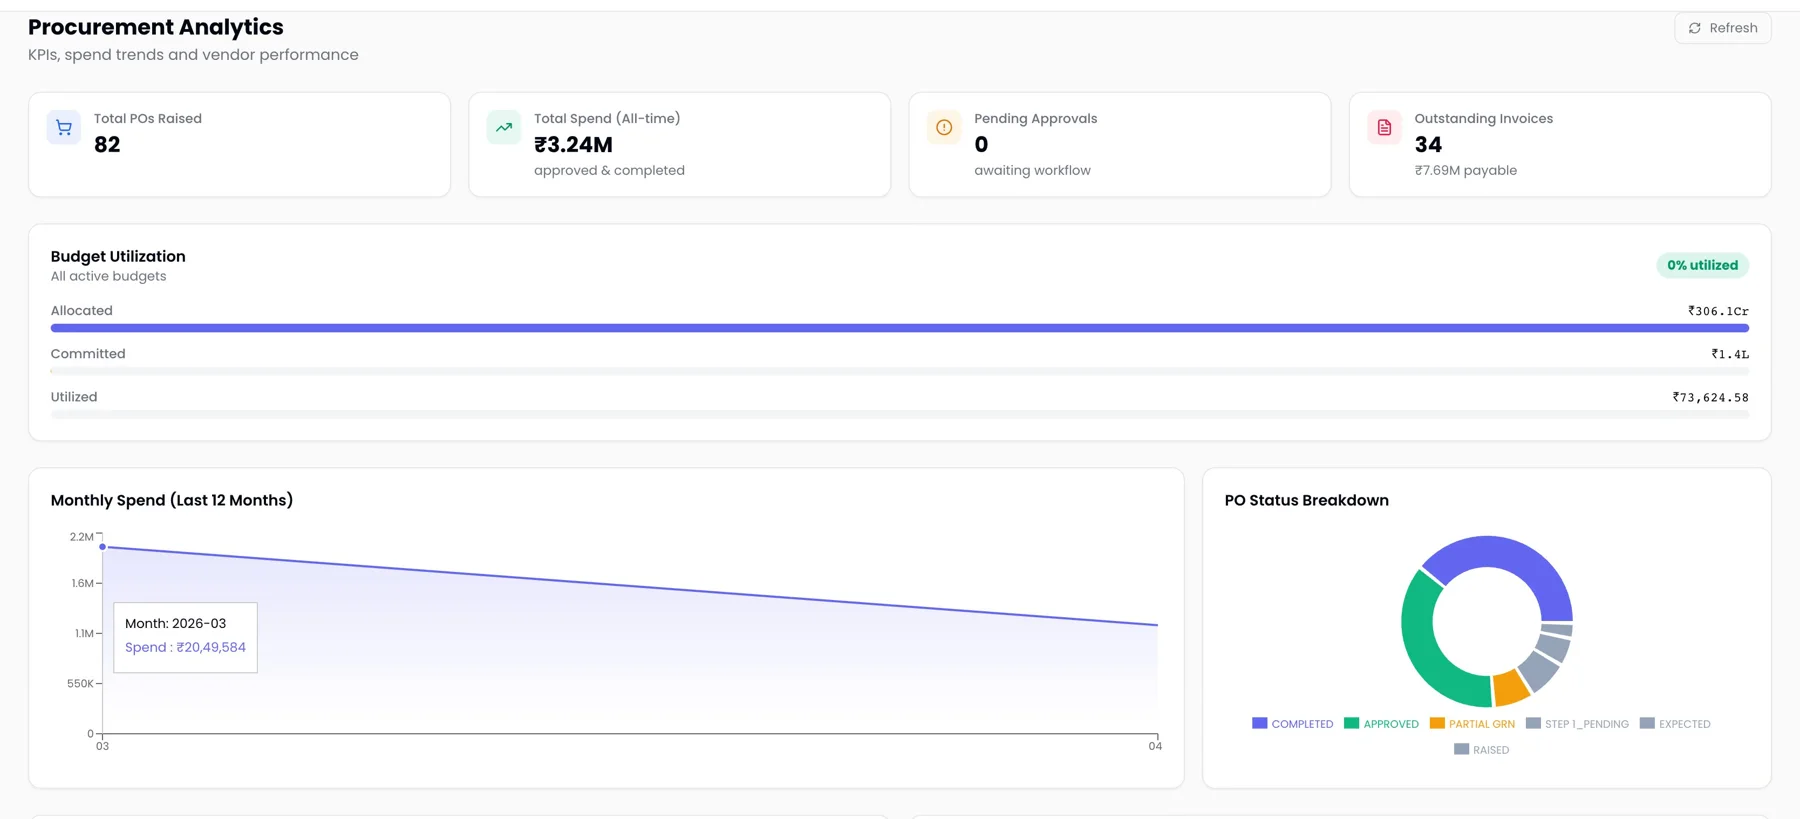
Task: Click the Monthly Spend (Last 12 Months) title
Action: (x=172, y=500)
